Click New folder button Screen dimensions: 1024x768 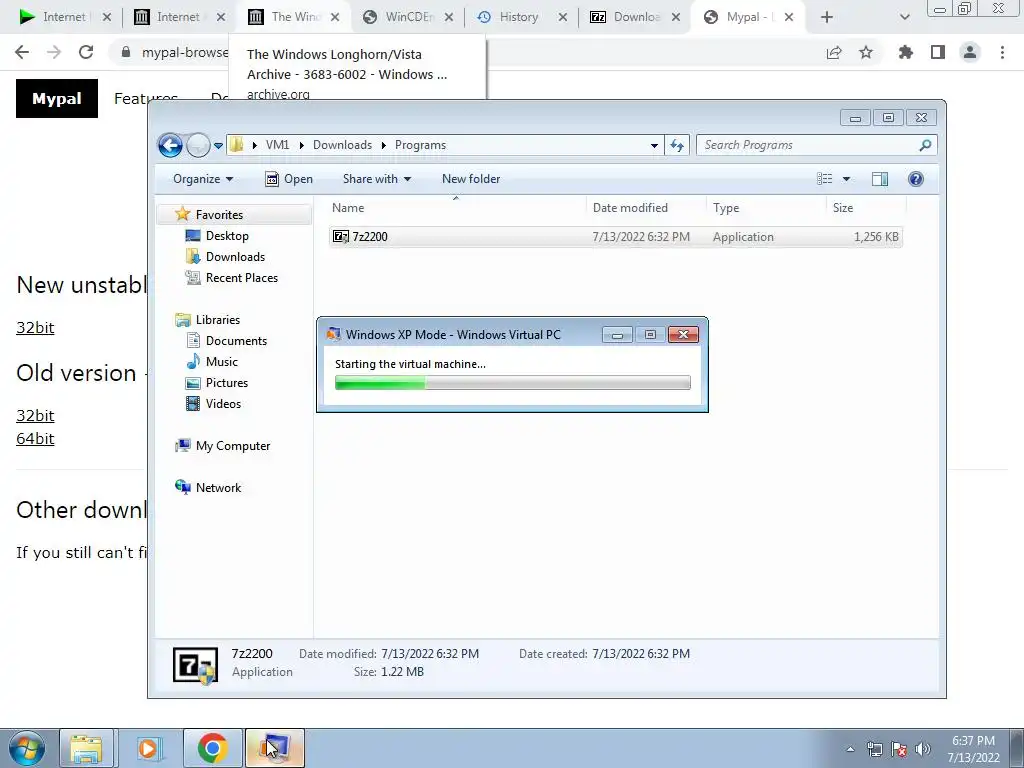[471, 179]
